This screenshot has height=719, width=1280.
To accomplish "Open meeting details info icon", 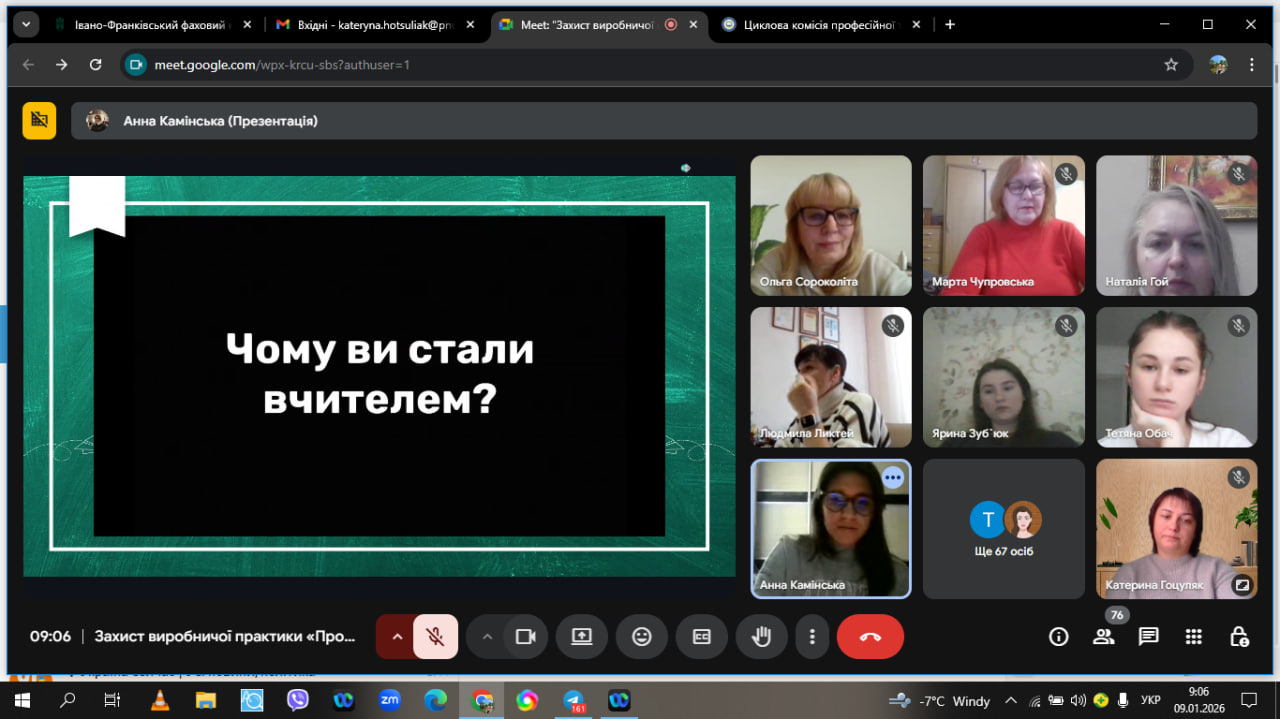I will pyautogui.click(x=1058, y=637).
